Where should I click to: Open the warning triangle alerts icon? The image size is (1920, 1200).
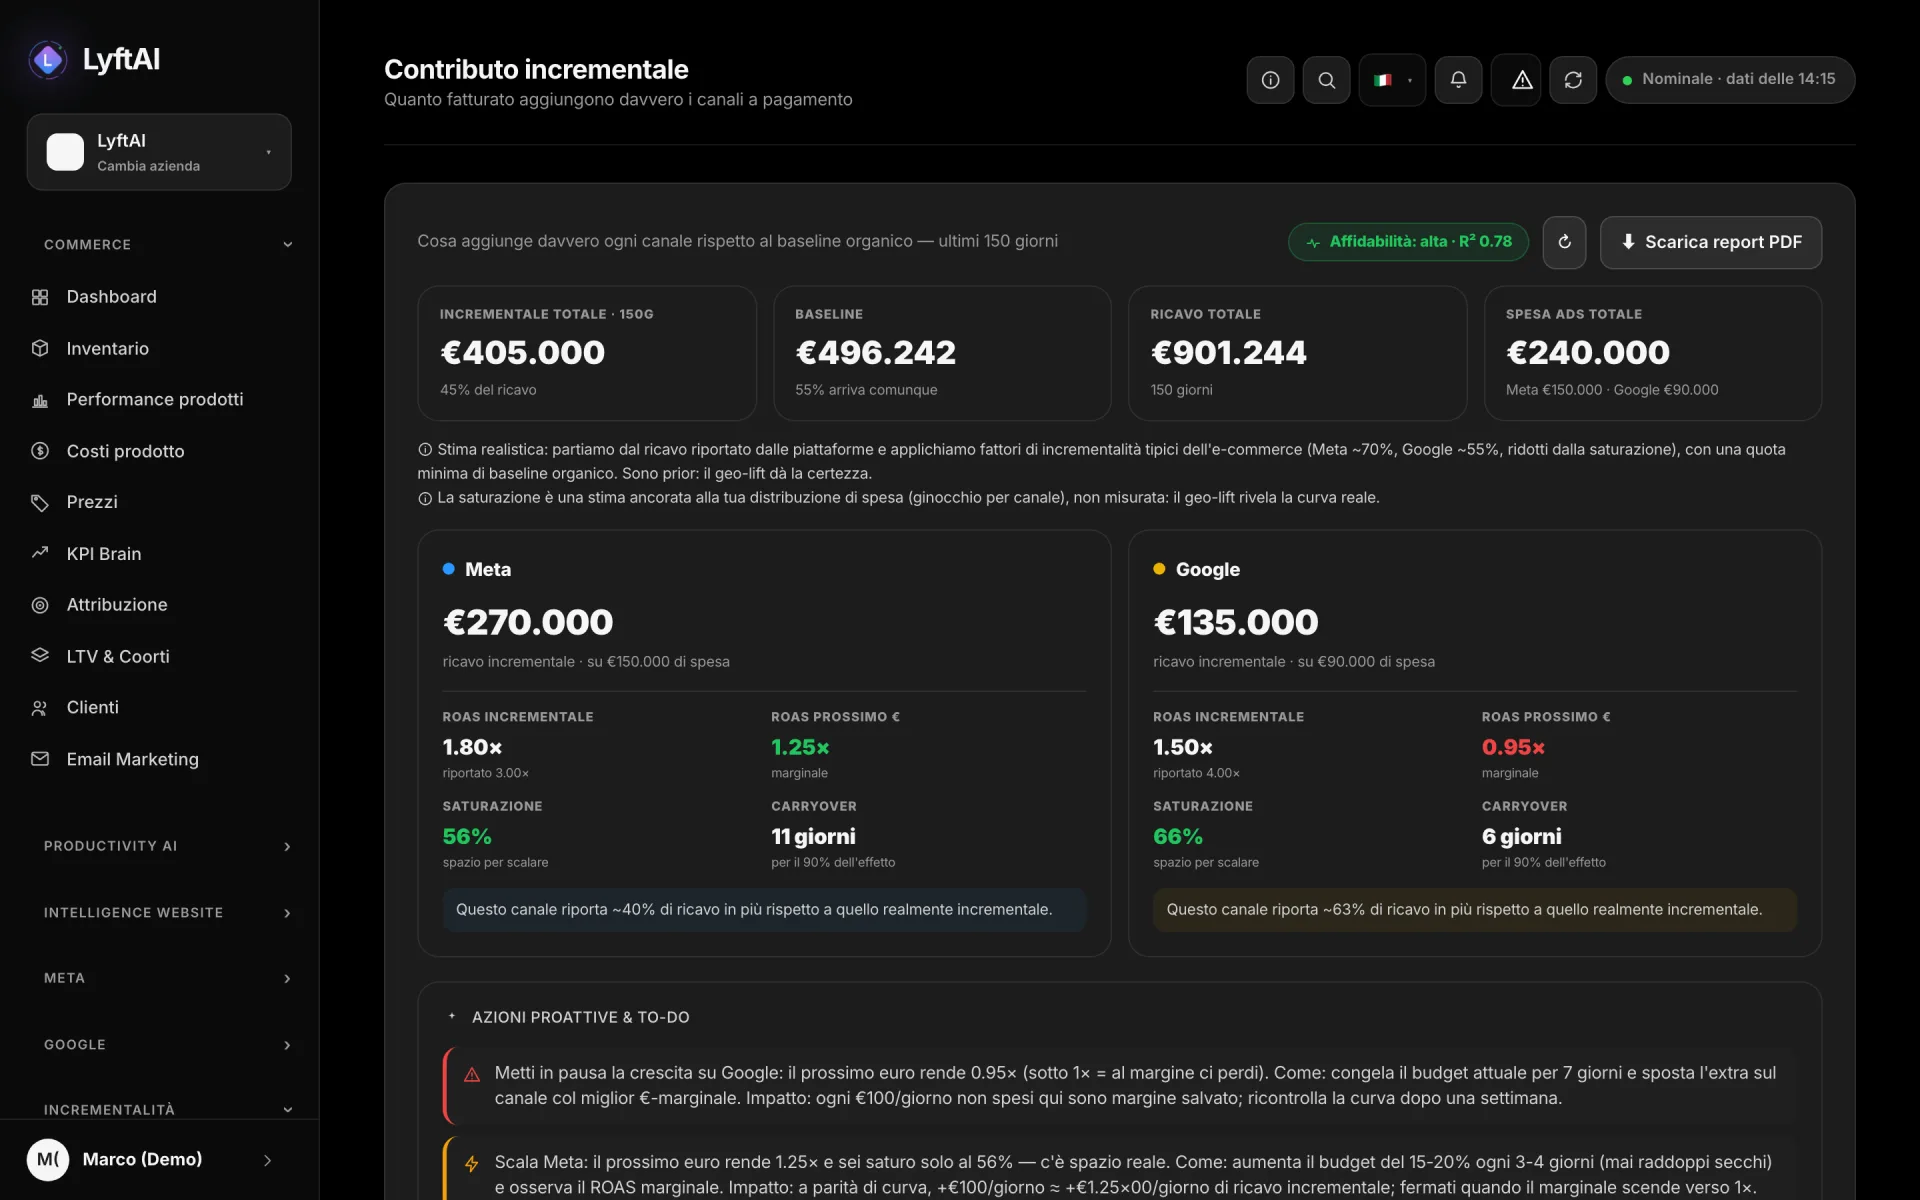pyautogui.click(x=1522, y=80)
